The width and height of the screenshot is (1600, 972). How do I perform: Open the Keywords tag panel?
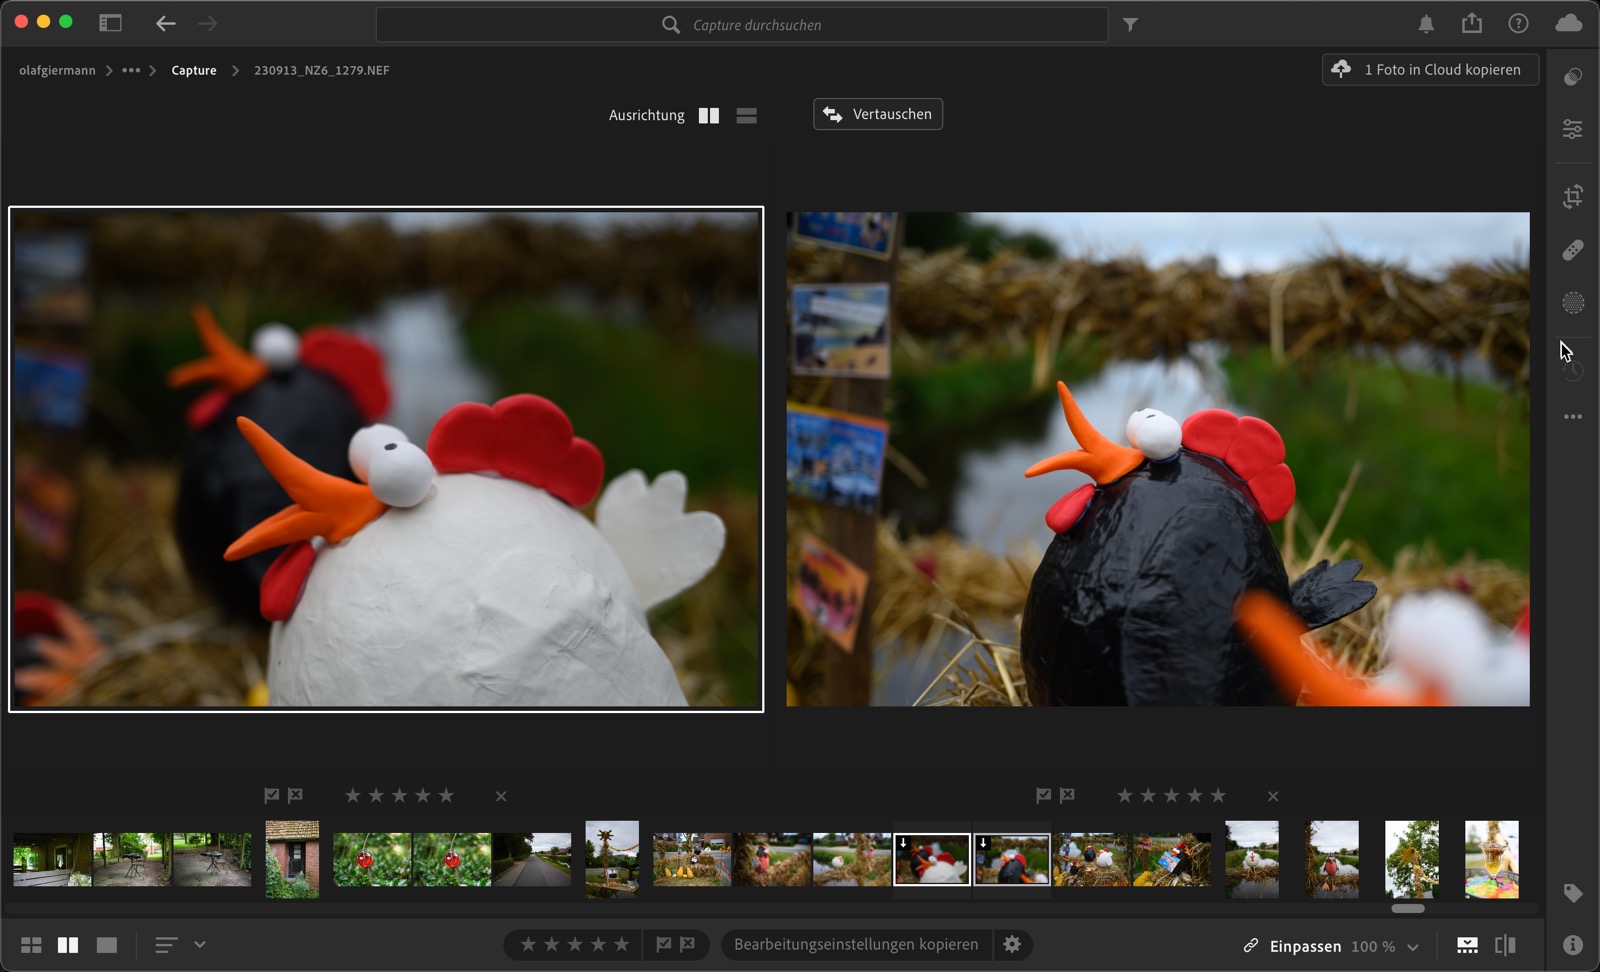tap(1573, 893)
